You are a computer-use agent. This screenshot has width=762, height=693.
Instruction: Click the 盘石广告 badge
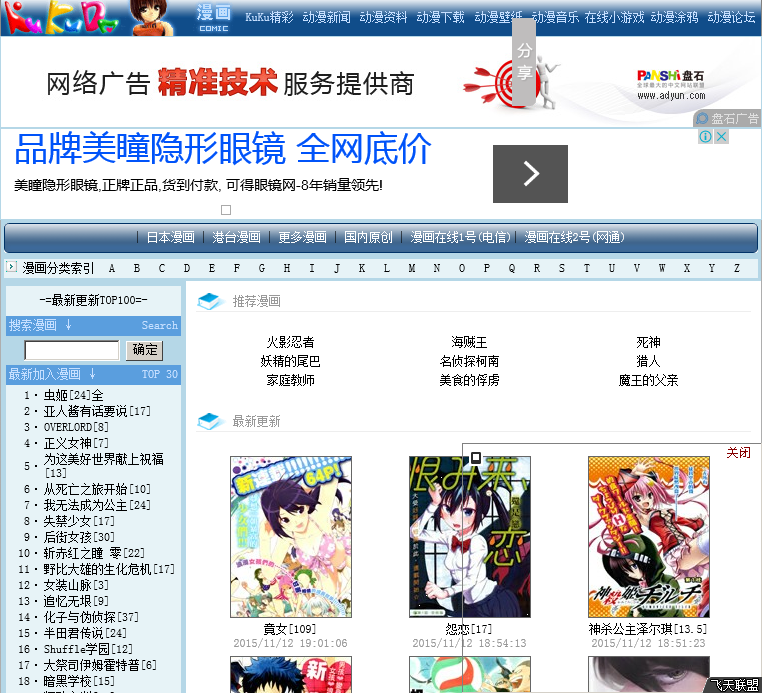(727, 118)
